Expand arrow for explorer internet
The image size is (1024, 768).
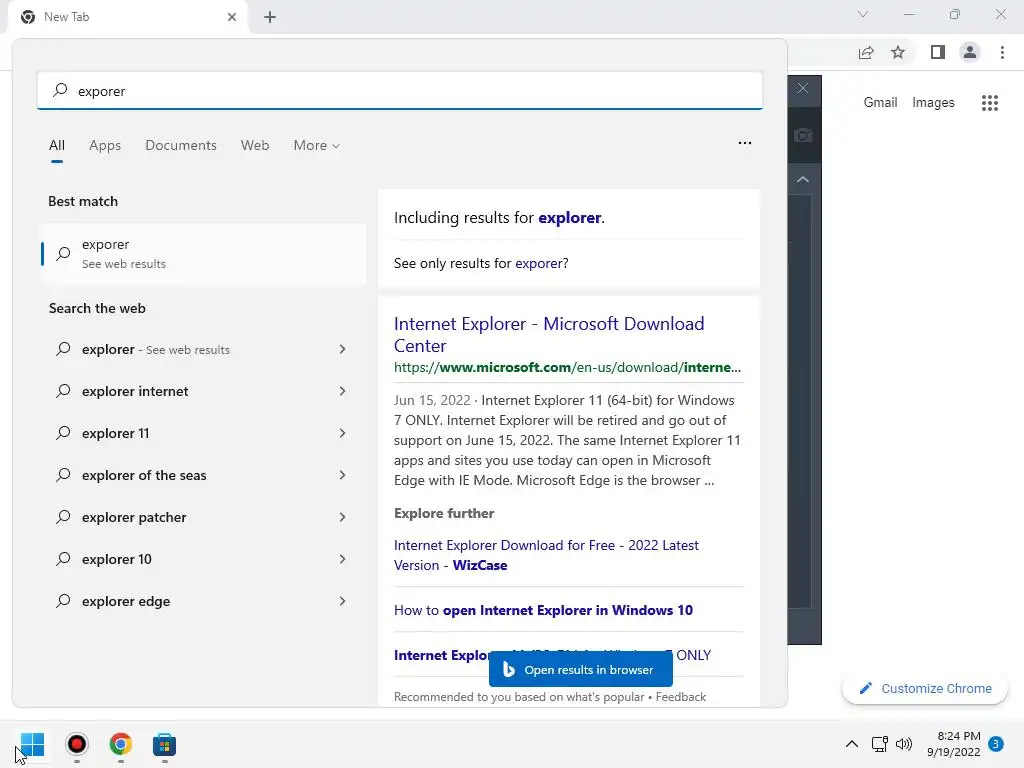pos(342,391)
